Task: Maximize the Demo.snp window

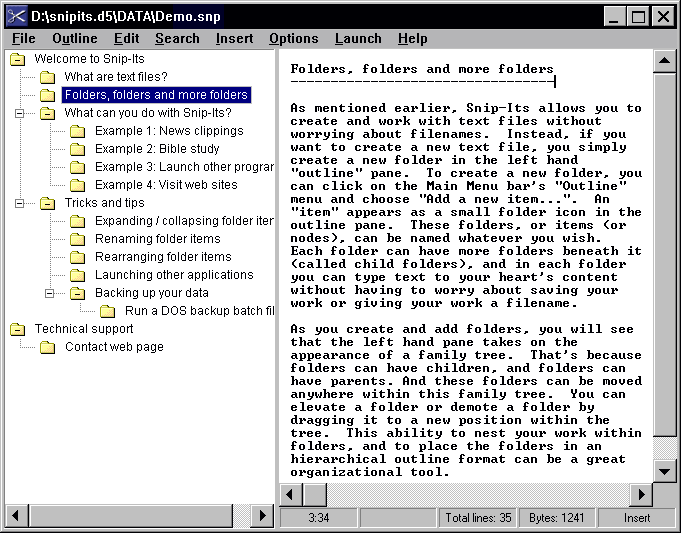Action: (x=638, y=17)
